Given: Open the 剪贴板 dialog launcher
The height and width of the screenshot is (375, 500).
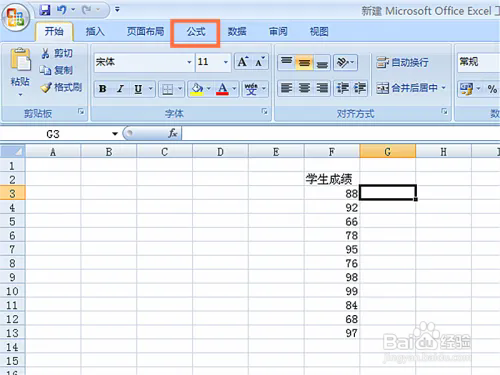Looking at the screenshot, I should point(81,112).
